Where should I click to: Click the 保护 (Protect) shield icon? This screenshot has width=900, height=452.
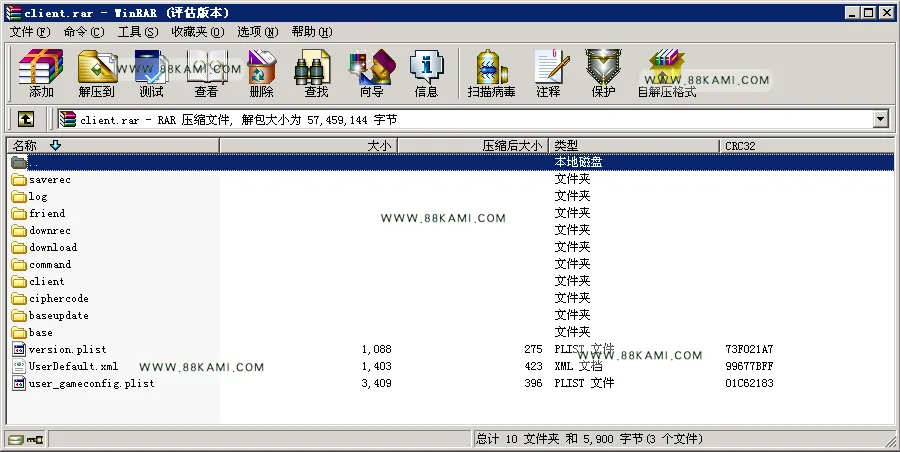tap(603, 73)
